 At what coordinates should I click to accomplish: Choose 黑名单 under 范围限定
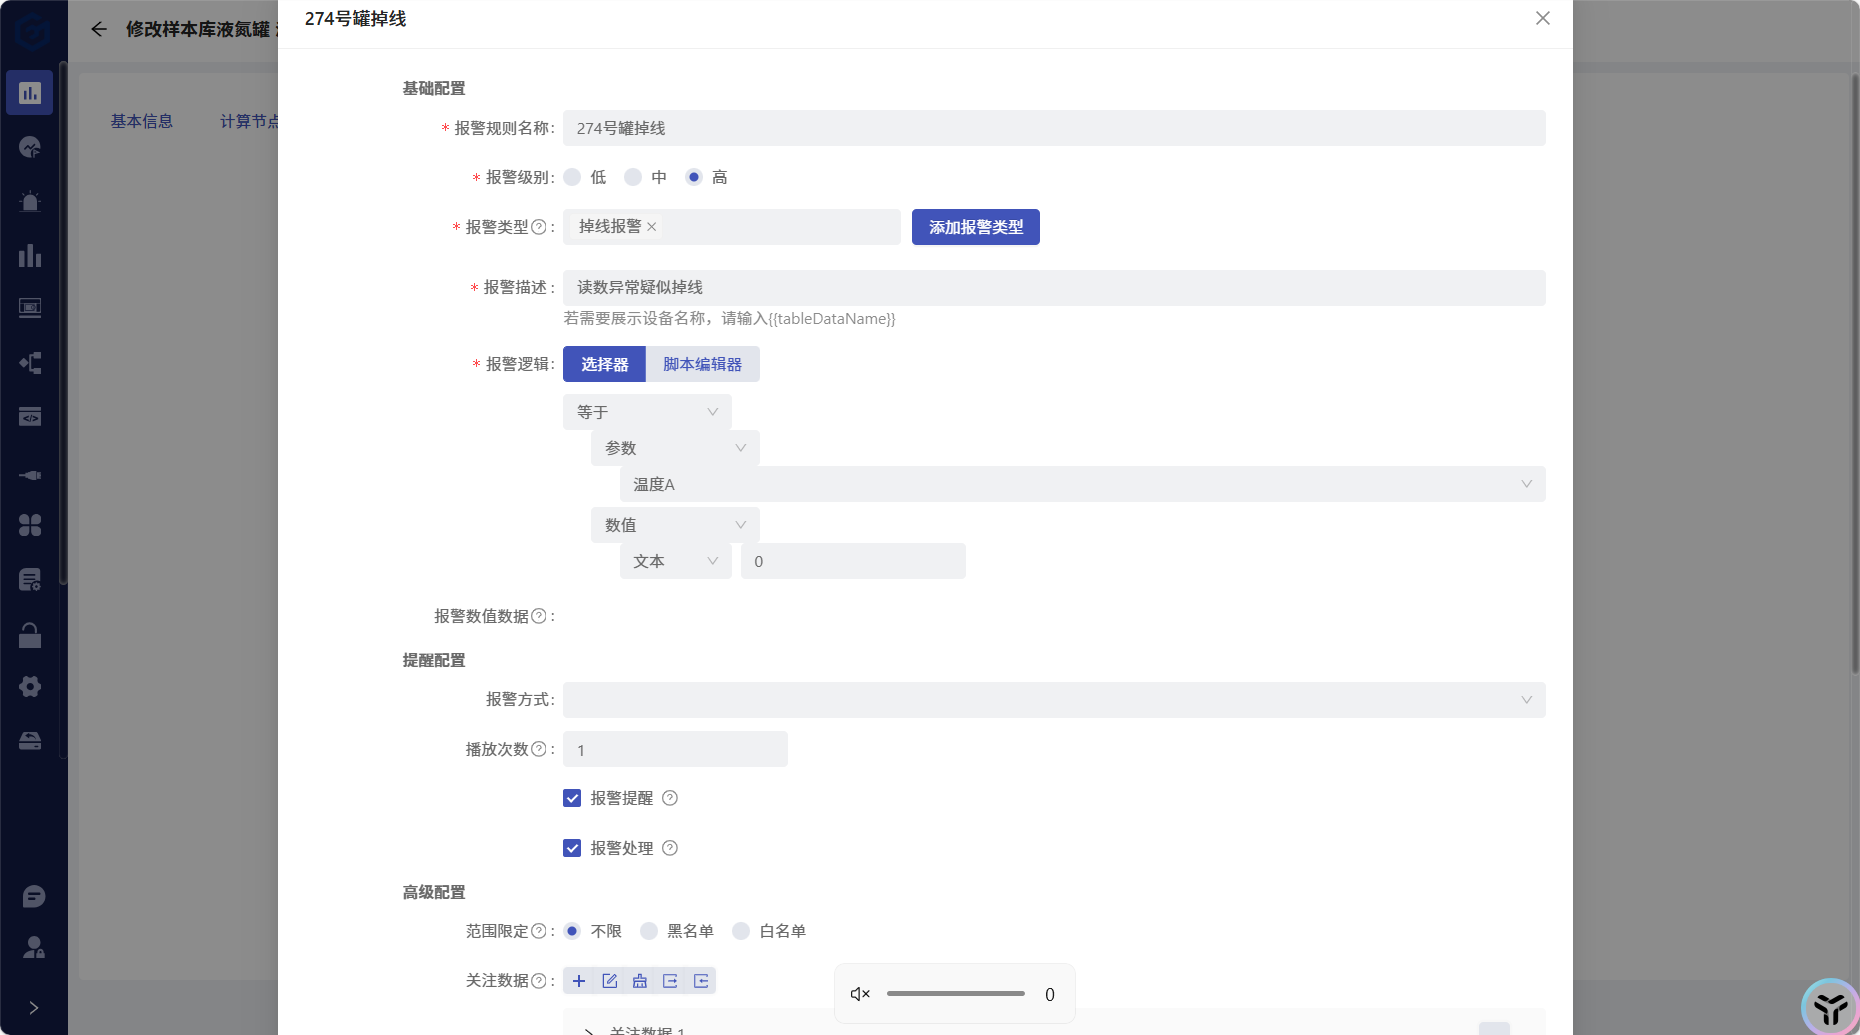coord(648,930)
